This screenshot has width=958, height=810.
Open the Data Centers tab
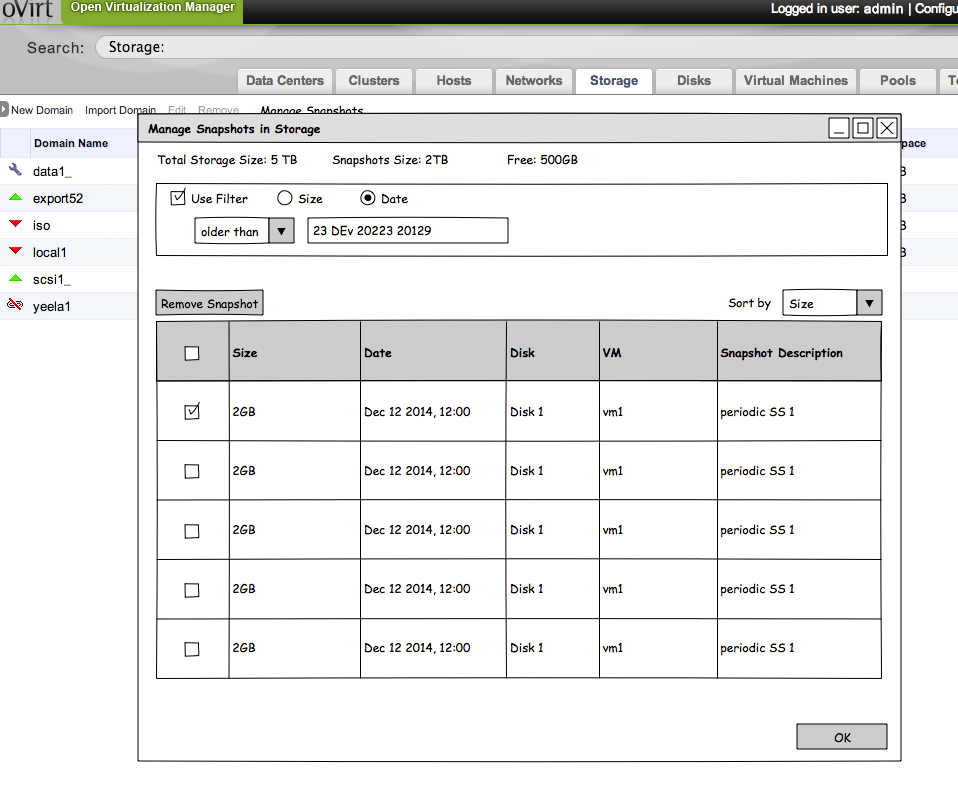(x=285, y=81)
